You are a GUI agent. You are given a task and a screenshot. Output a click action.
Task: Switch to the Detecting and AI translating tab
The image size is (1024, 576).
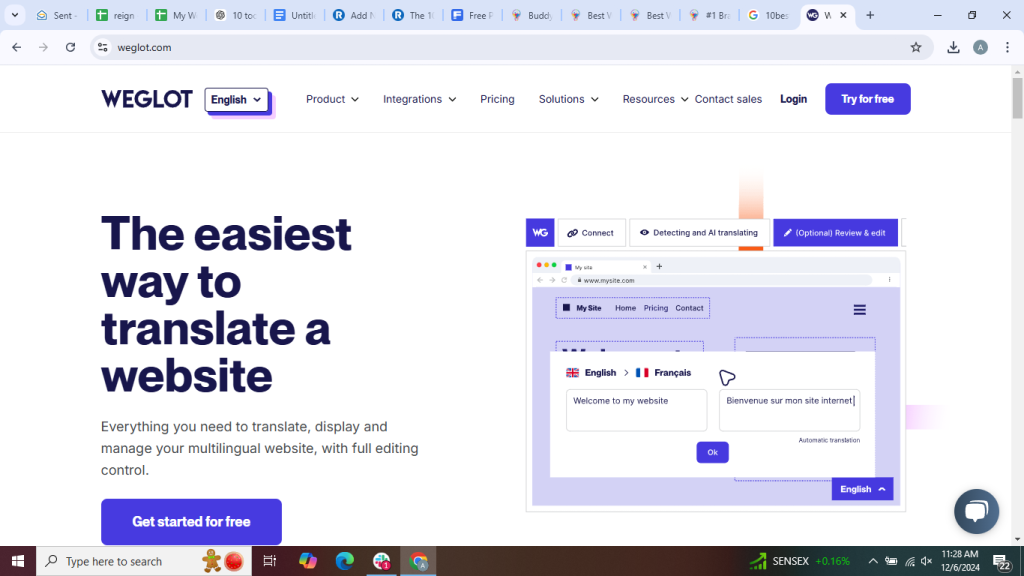point(699,233)
